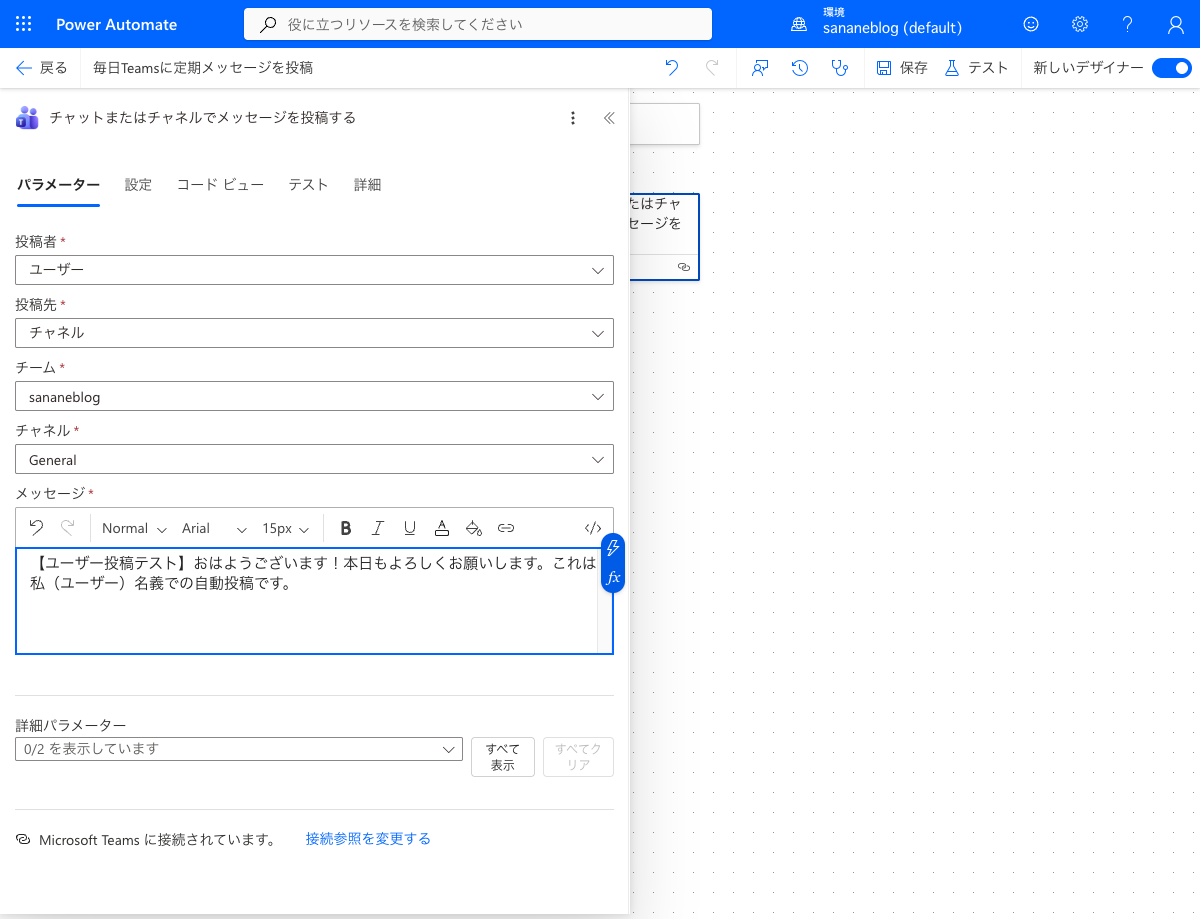This screenshot has width=1200, height=919.
Task: Open the background highlight color picker
Action: tap(474, 528)
